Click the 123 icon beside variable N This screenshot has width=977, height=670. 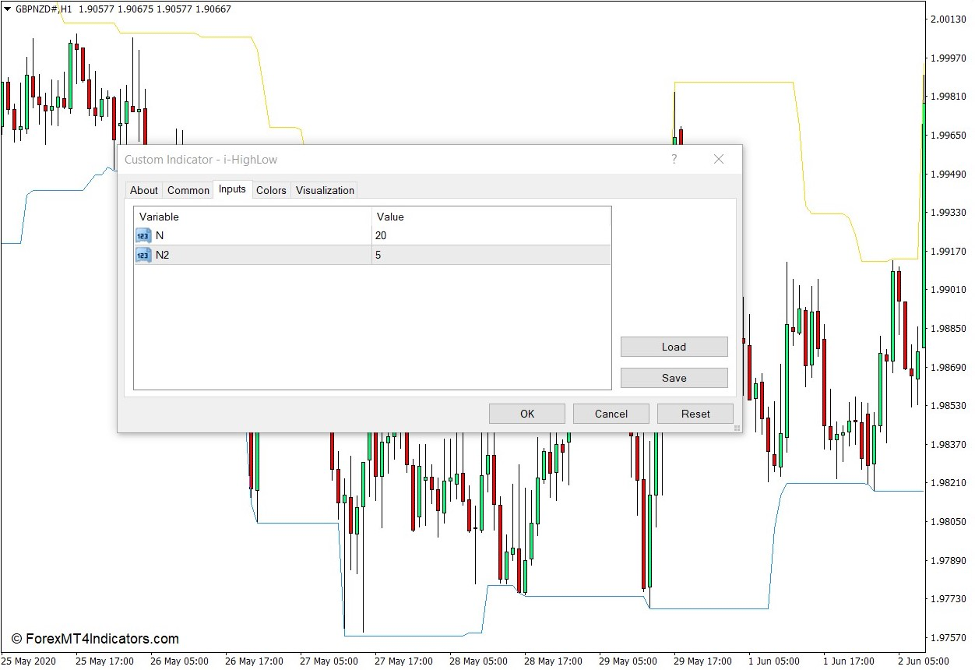coord(141,235)
